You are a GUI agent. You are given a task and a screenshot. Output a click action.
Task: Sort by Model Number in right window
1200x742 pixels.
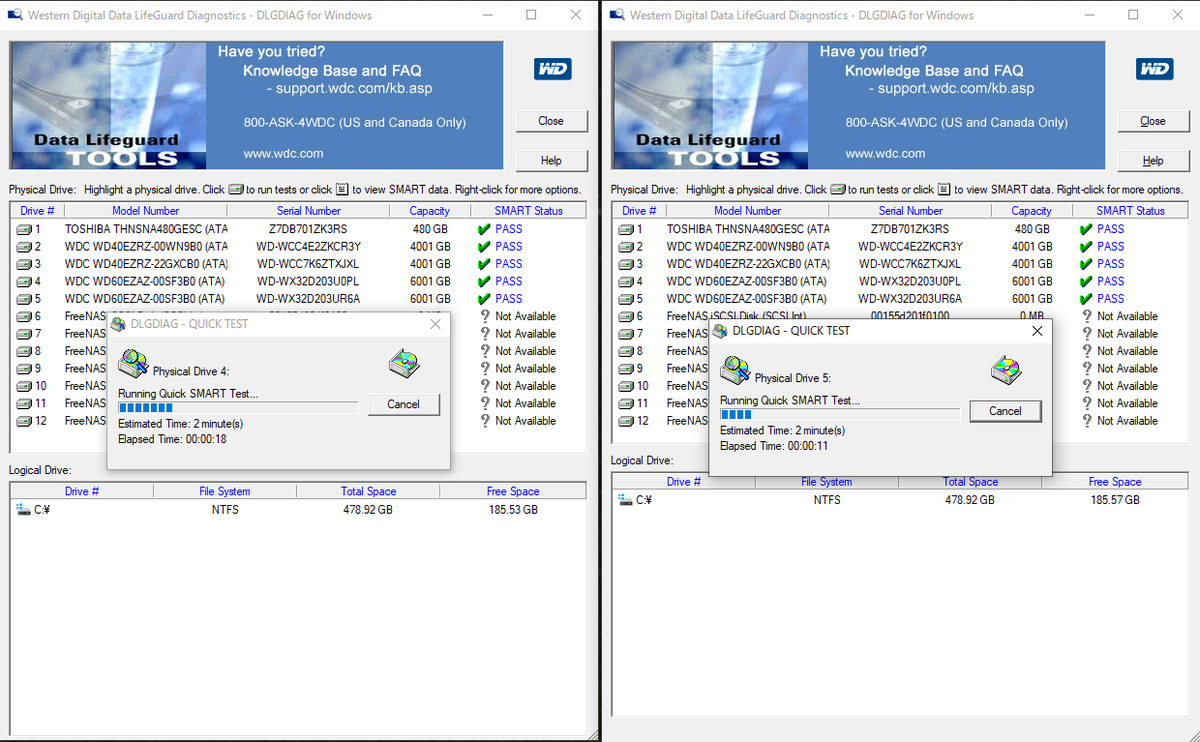coord(747,211)
